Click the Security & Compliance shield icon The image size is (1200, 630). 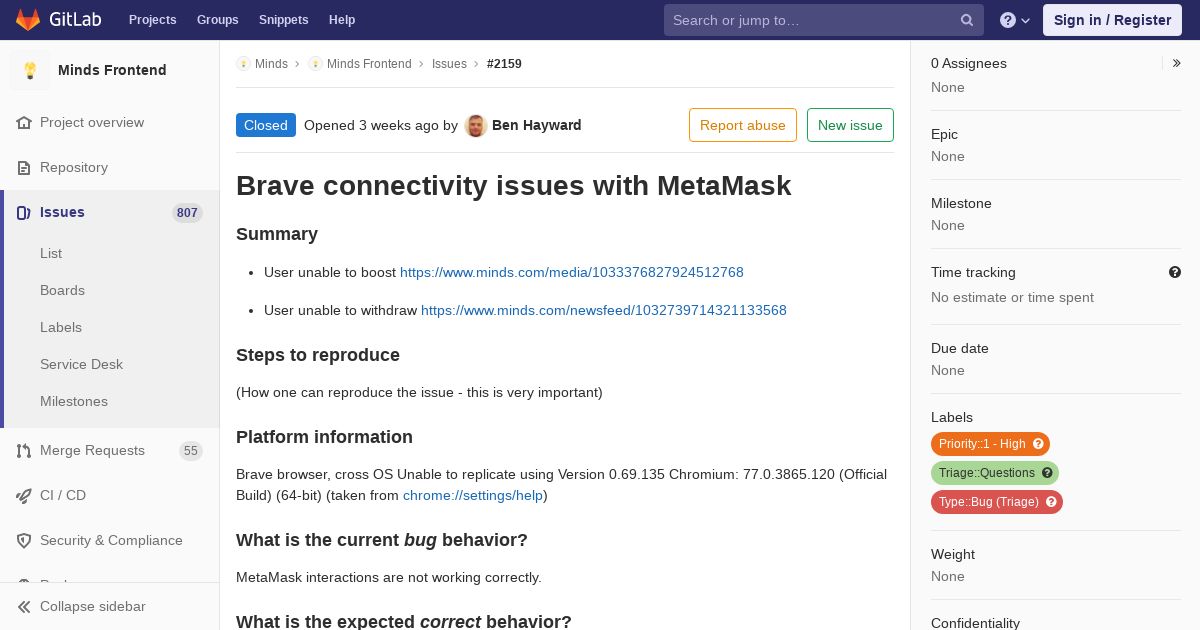[x=24, y=541]
